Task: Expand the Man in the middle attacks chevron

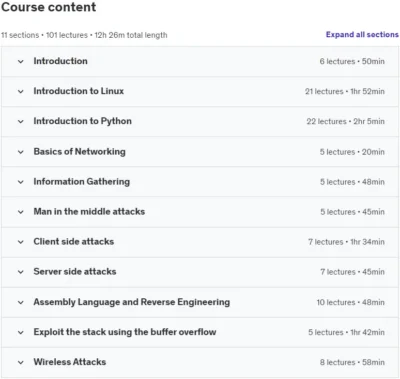Action: tap(21, 212)
